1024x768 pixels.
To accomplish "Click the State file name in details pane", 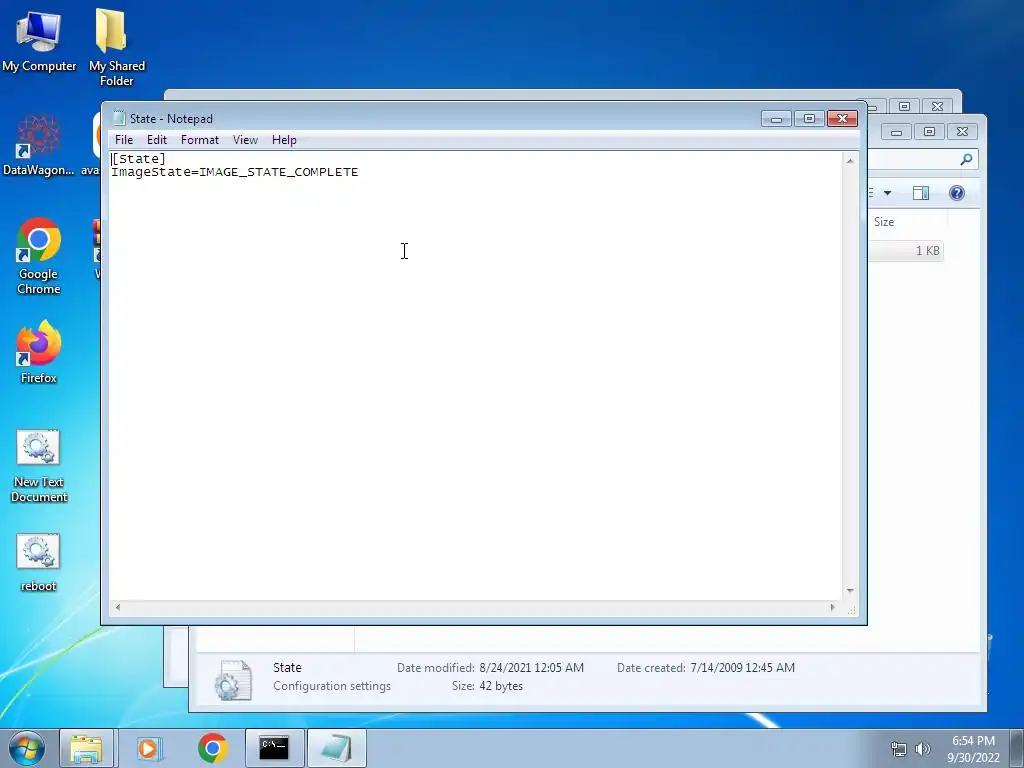I will pyautogui.click(x=287, y=667).
